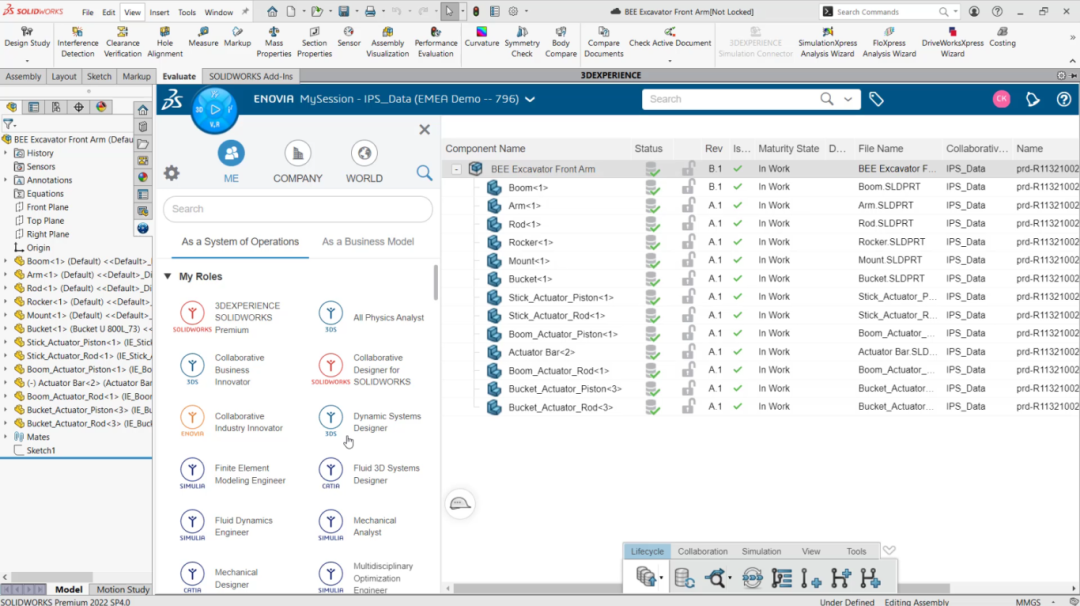Viewport: 1080px width, 606px height.
Task: Open the settings gear in roles panel
Action: point(172,173)
